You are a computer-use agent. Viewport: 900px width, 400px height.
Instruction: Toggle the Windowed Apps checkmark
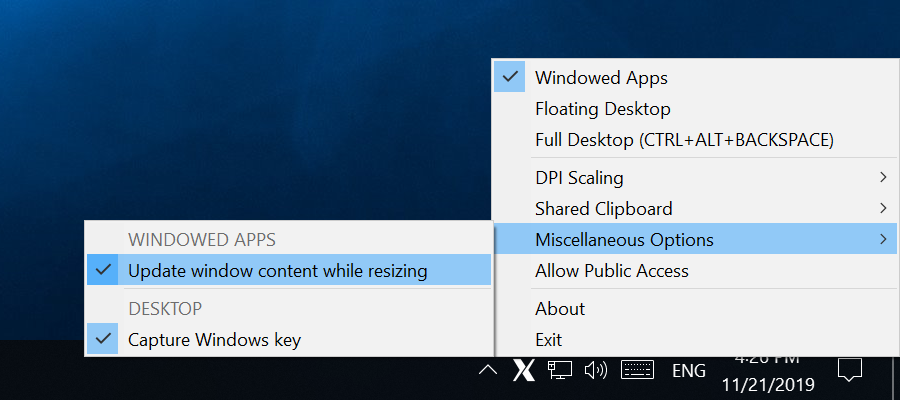pyautogui.click(x=510, y=77)
